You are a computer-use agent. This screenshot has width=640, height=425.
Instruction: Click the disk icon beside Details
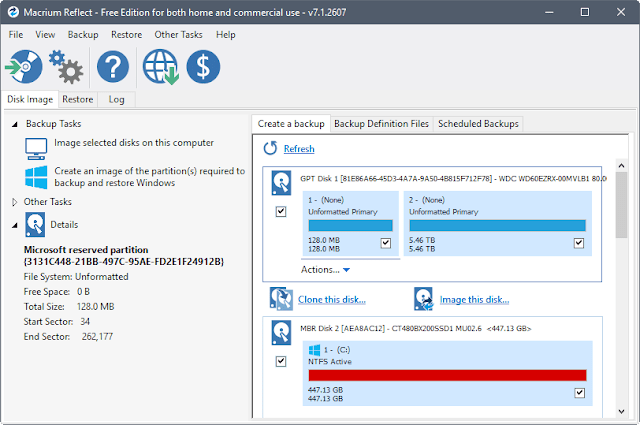35,225
